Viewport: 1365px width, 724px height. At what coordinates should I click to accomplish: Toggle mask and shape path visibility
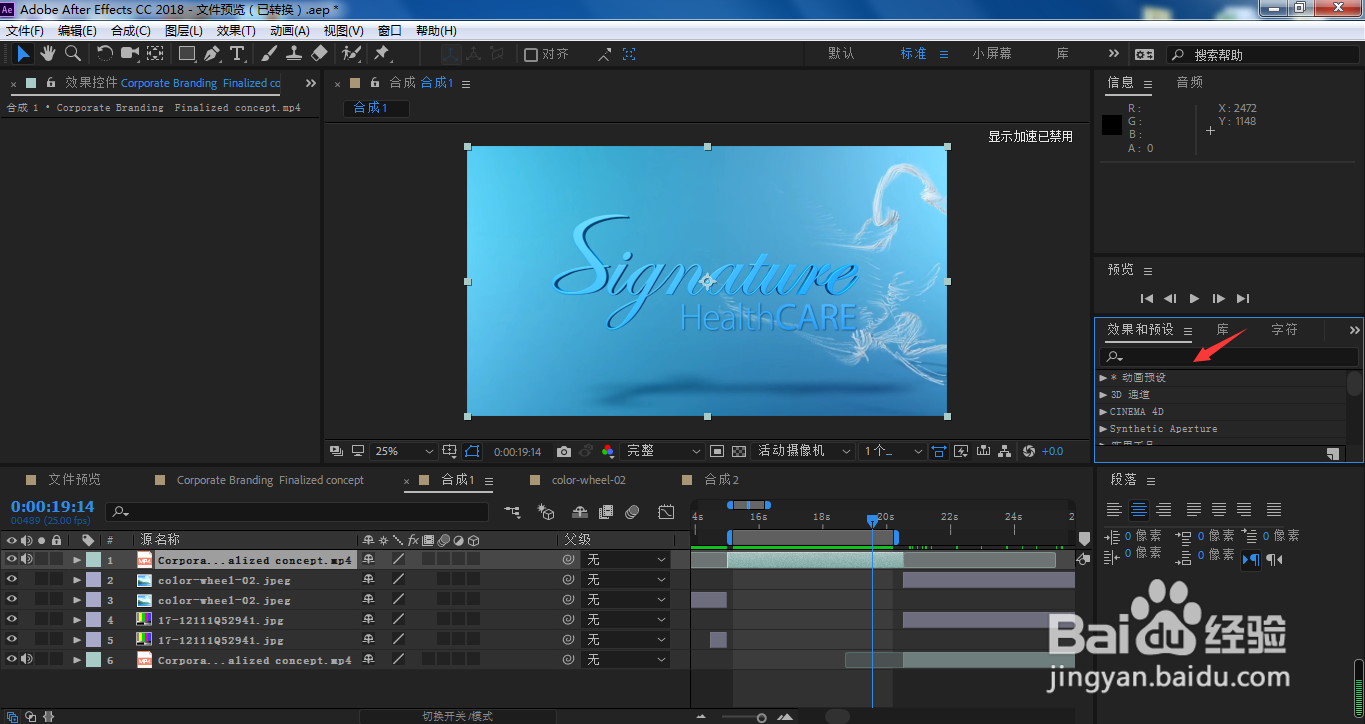pyautogui.click(x=472, y=452)
